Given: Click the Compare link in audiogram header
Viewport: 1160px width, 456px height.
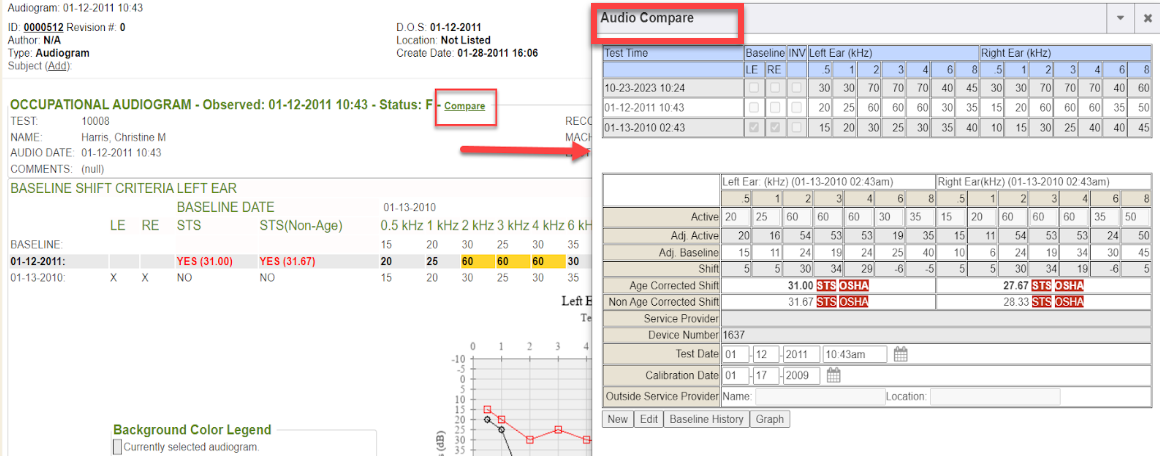Looking at the screenshot, I should point(465,106).
